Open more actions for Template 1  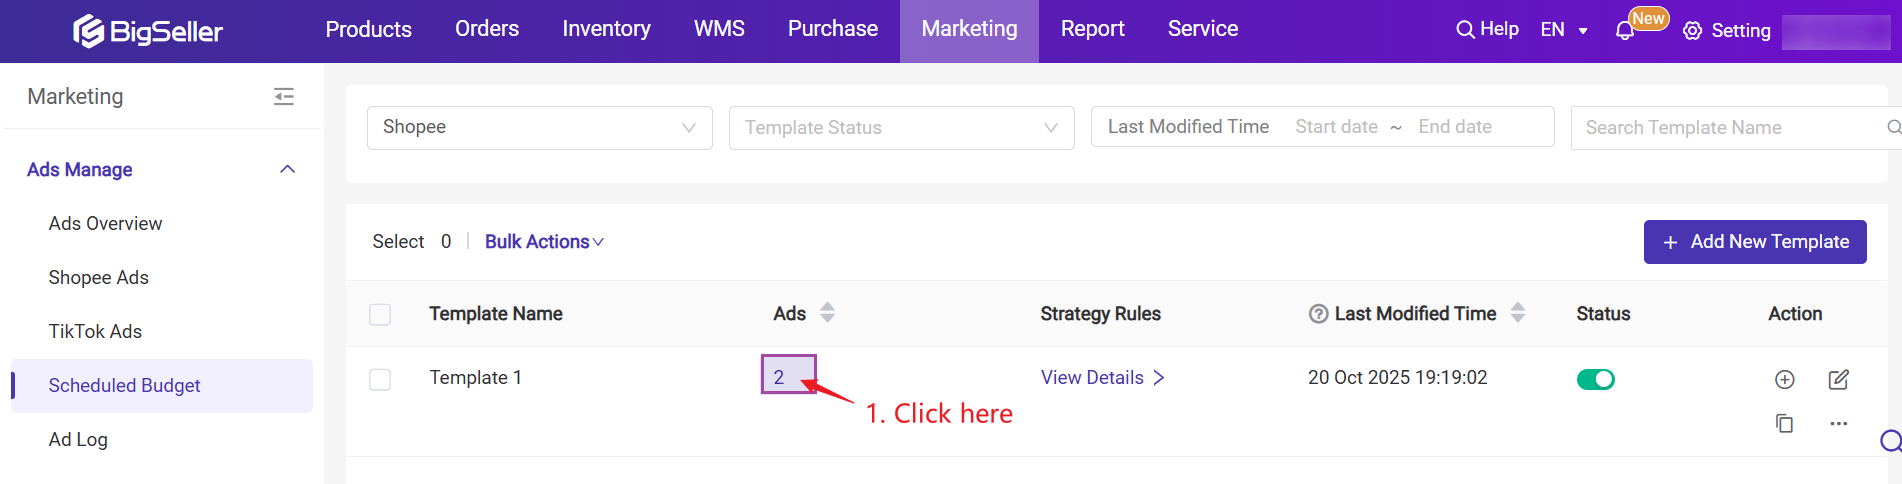click(x=1838, y=423)
